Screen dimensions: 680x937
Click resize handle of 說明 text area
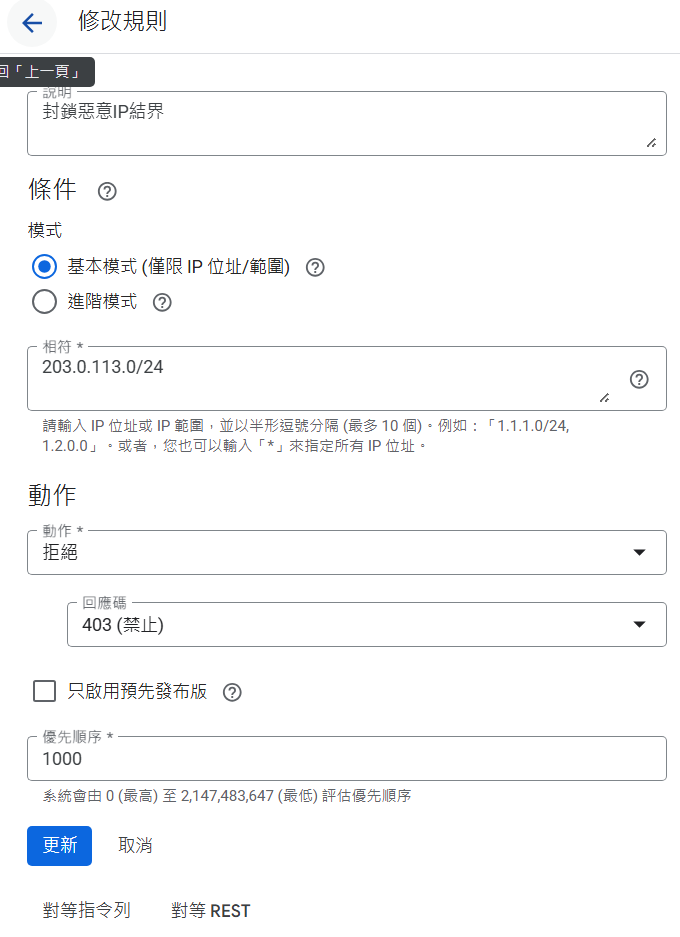pos(651,143)
